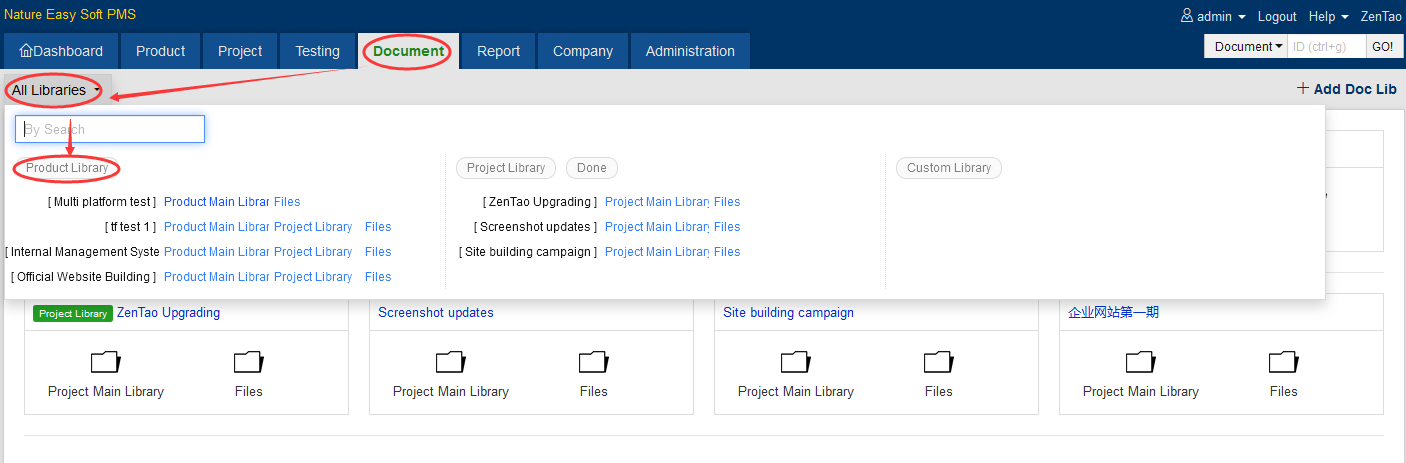Expand the All Libraries dropdown
The image size is (1406, 463).
click(55, 90)
